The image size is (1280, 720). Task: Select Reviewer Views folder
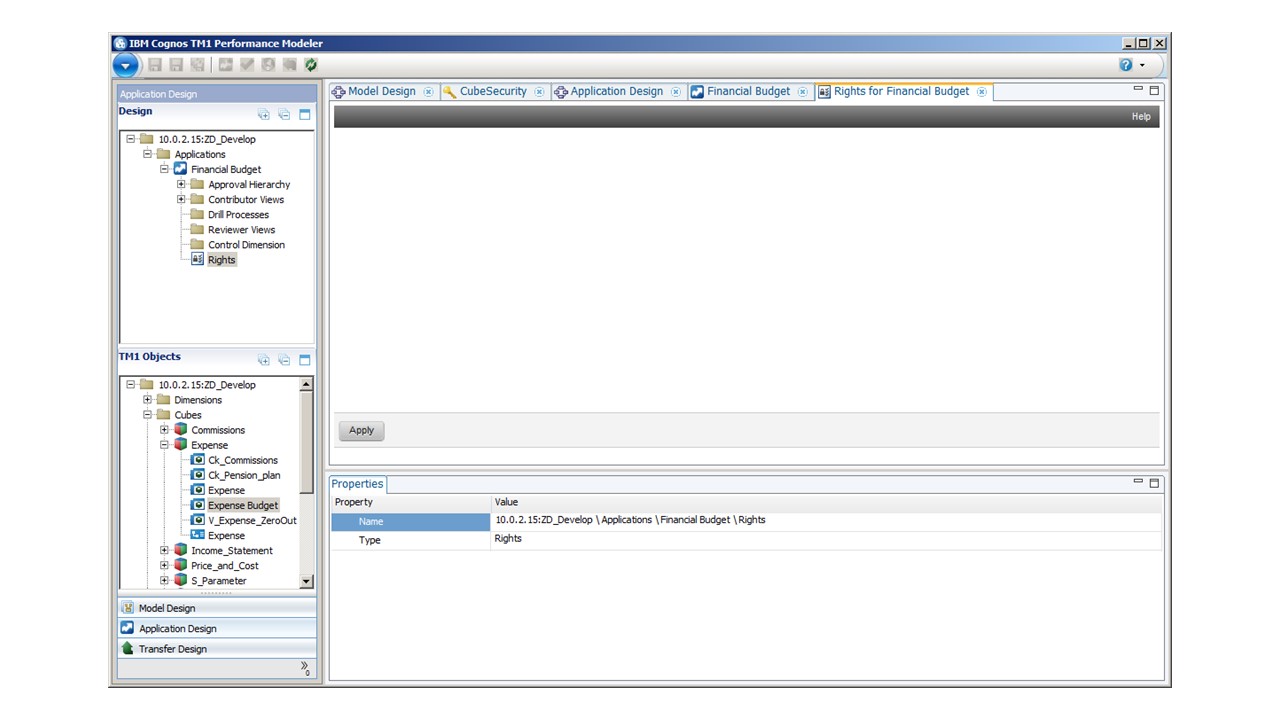(x=241, y=230)
